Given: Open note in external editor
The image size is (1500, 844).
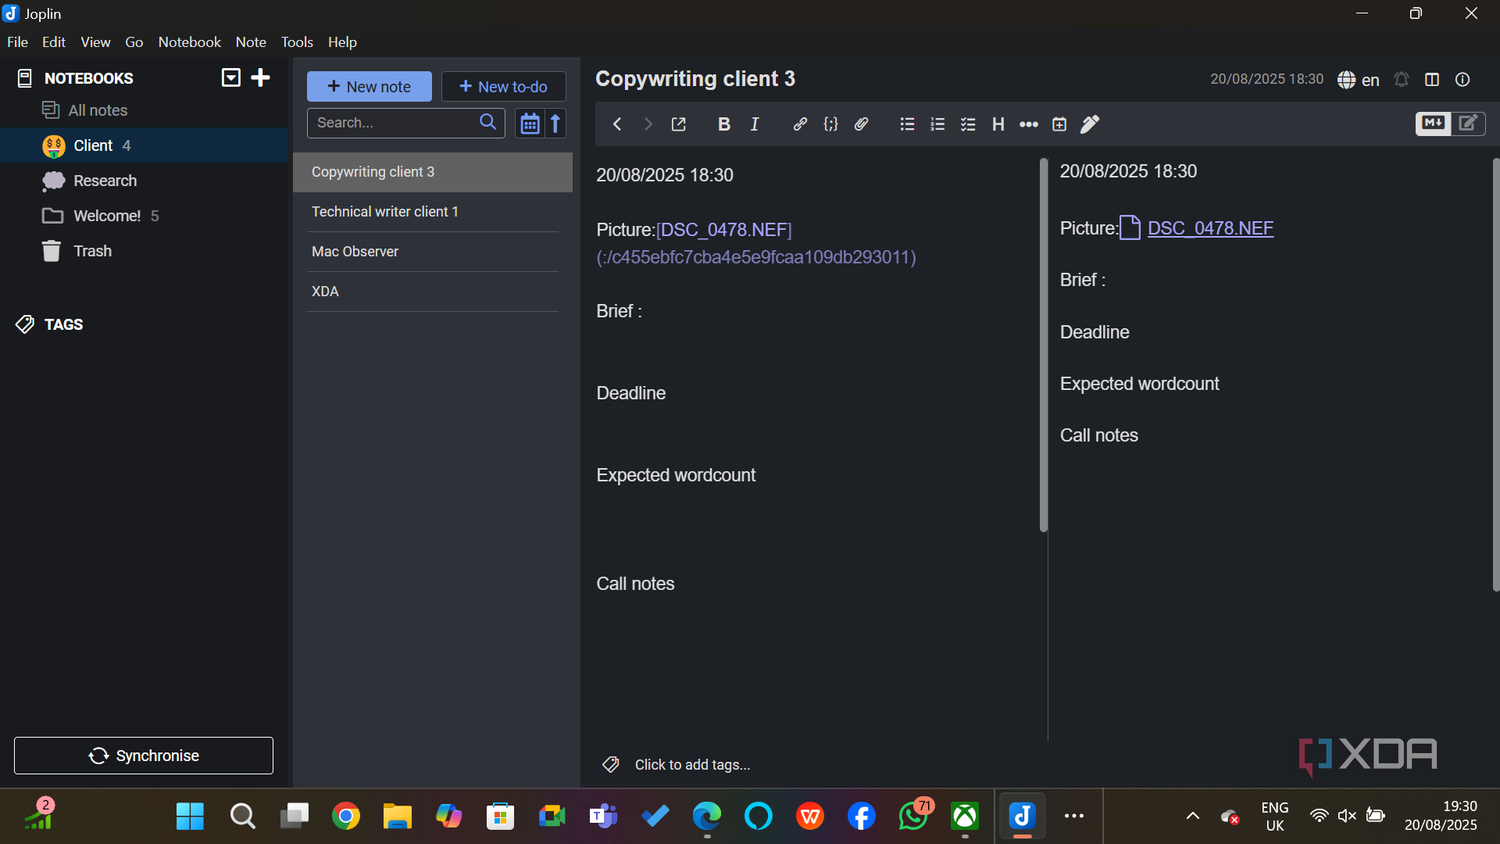Looking at the screenshot, I should (x=678, y=124).
